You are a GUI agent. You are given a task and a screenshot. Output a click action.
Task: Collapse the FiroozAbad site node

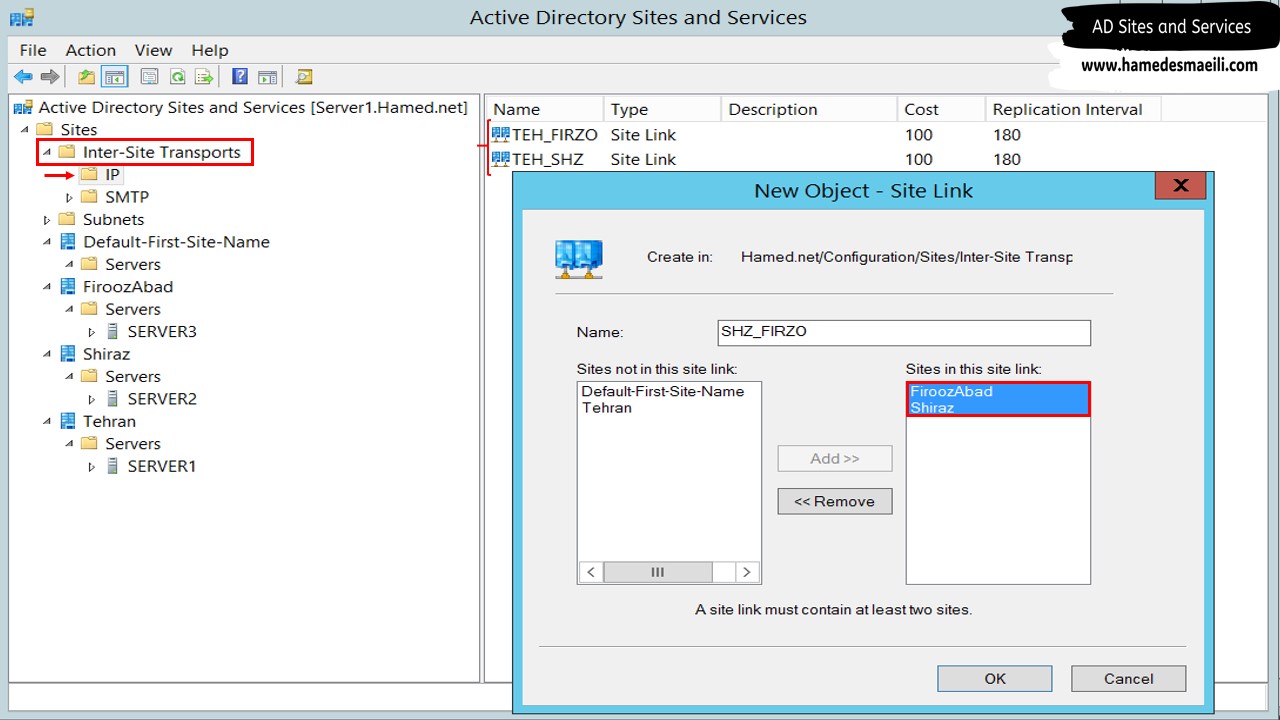point(47,287)
